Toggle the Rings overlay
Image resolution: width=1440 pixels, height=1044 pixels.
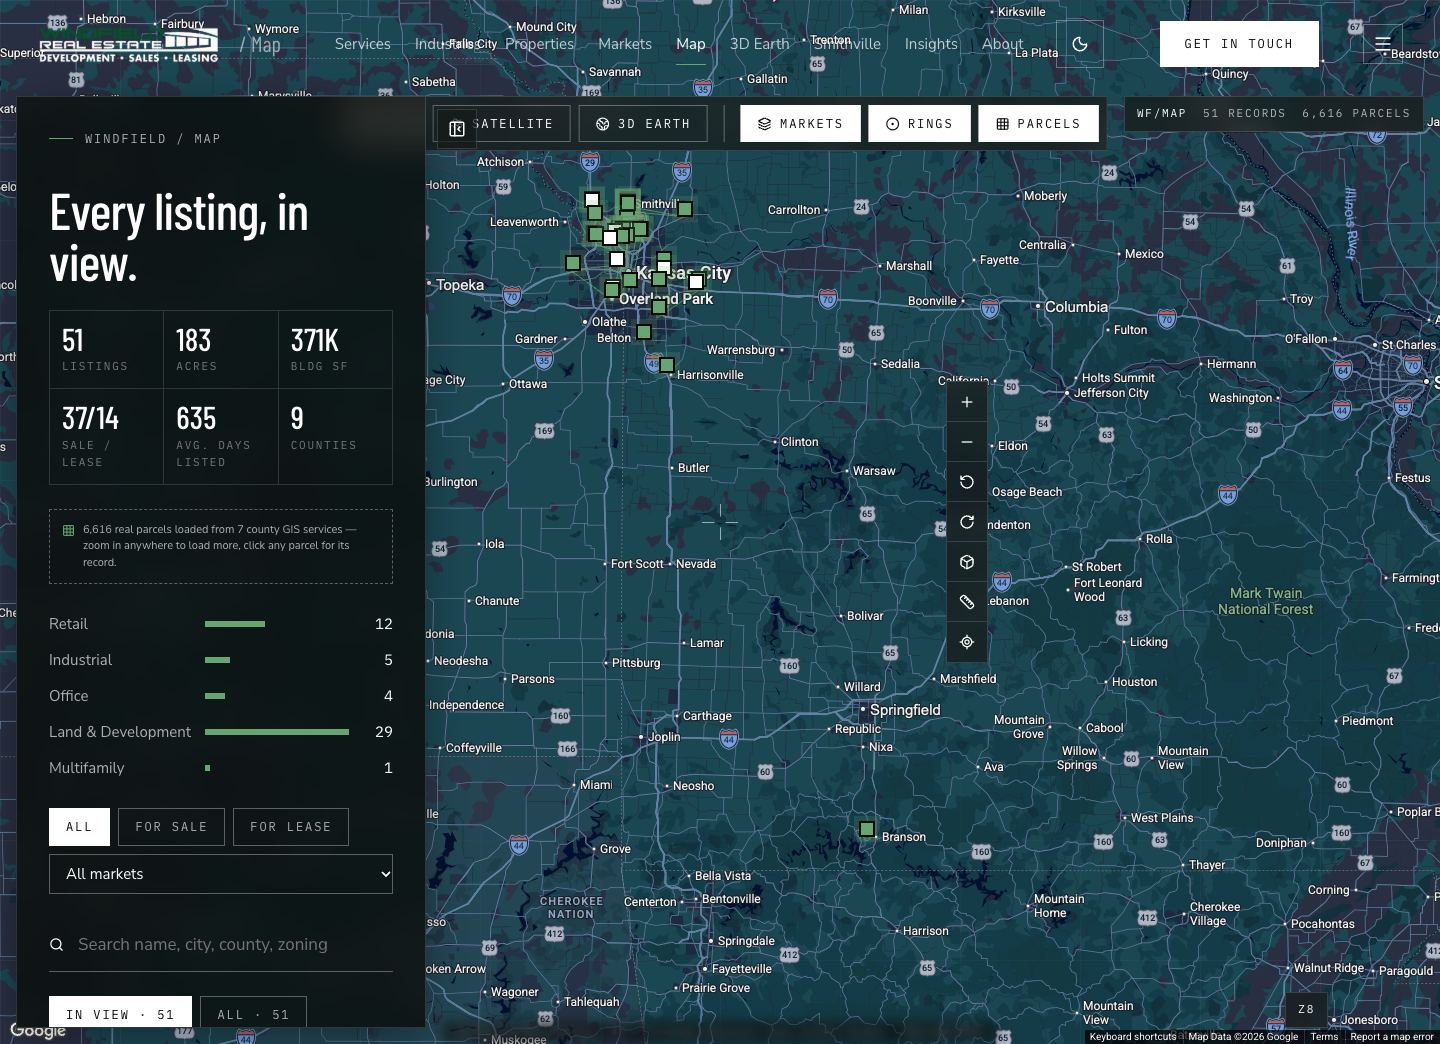coord(919,124)
